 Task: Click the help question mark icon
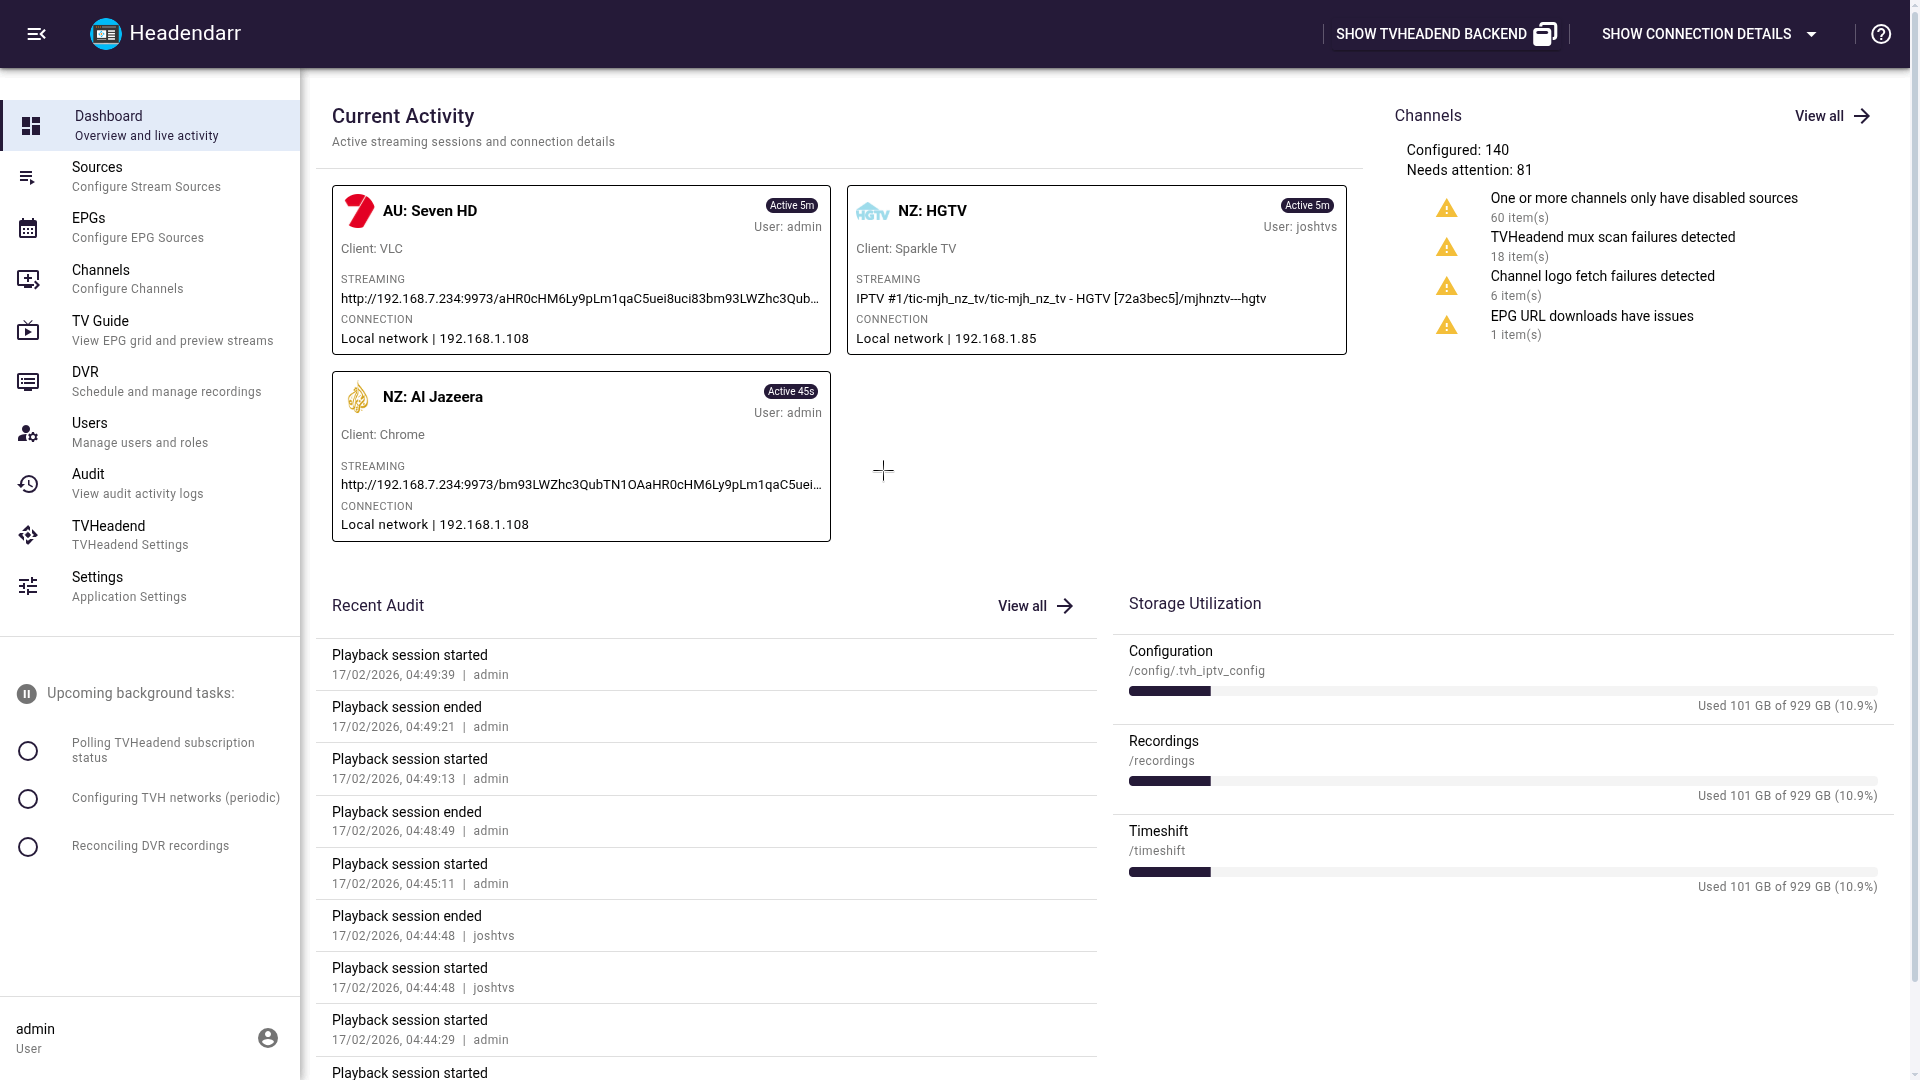pos(1881,34)
